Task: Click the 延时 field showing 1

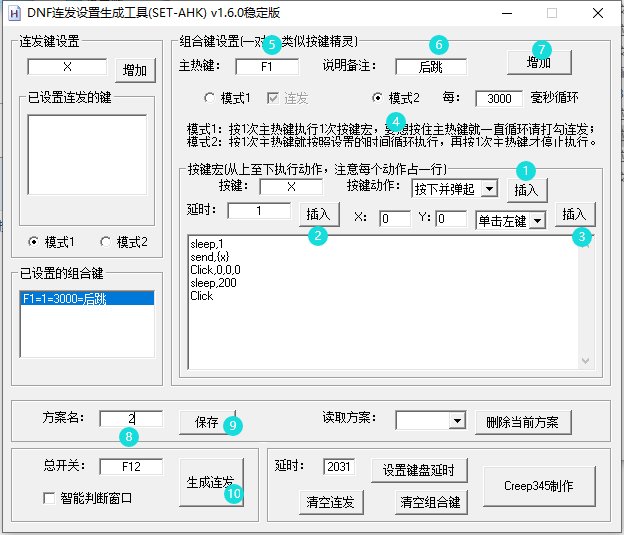Action: point(259,211)
